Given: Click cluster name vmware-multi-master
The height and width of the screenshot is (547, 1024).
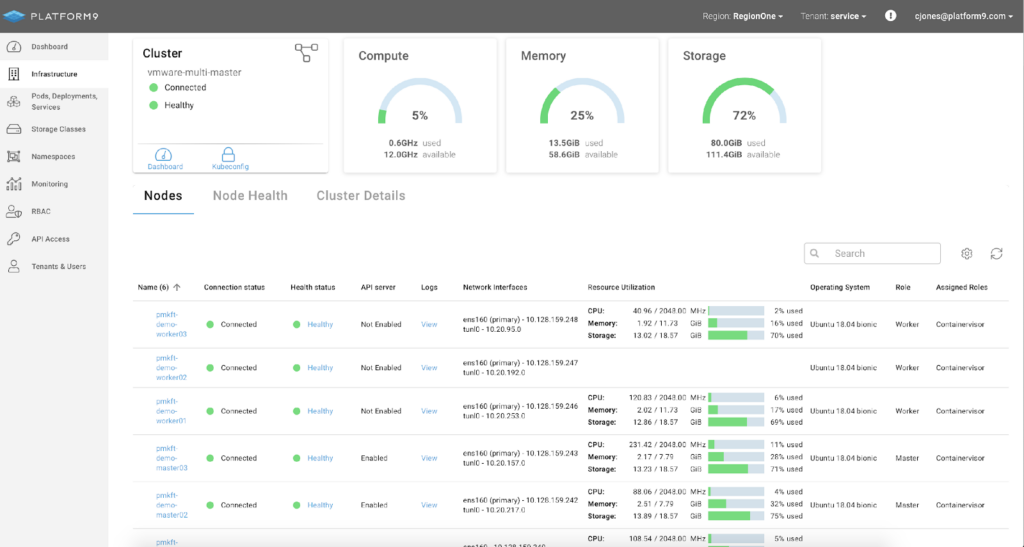Looking at the screenshot, I should 195,72.
